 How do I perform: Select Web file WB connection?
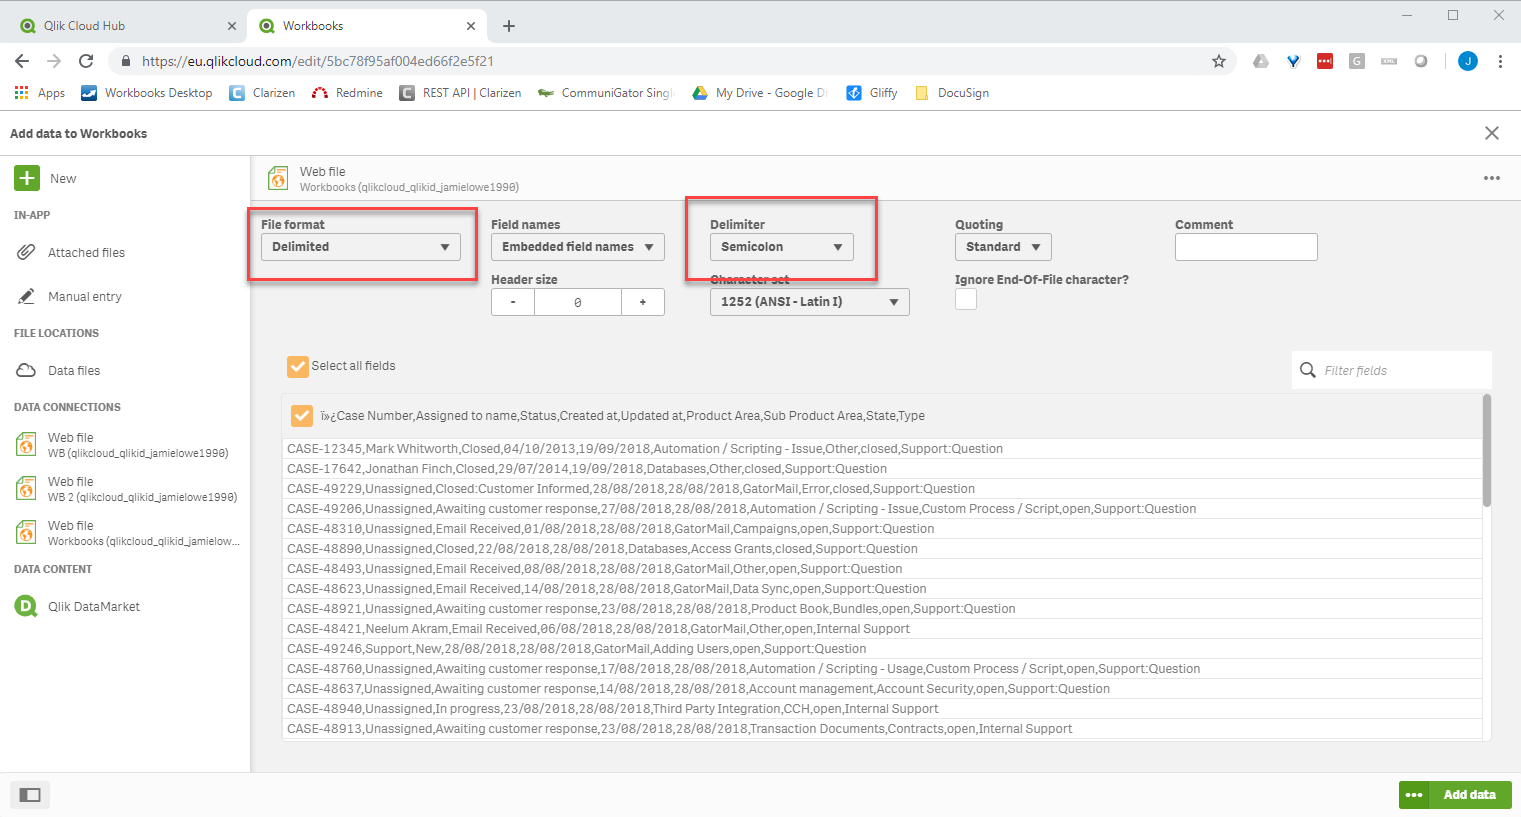point(125,445)
